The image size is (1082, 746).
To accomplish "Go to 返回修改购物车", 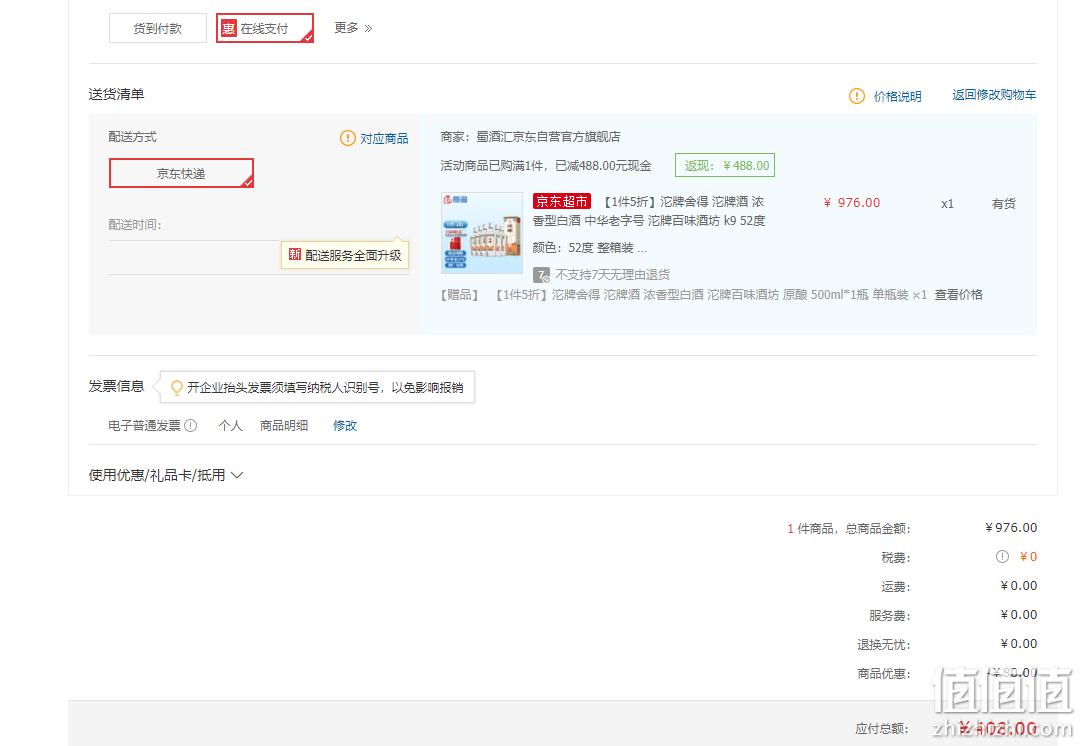I will (x=994, y=95).
